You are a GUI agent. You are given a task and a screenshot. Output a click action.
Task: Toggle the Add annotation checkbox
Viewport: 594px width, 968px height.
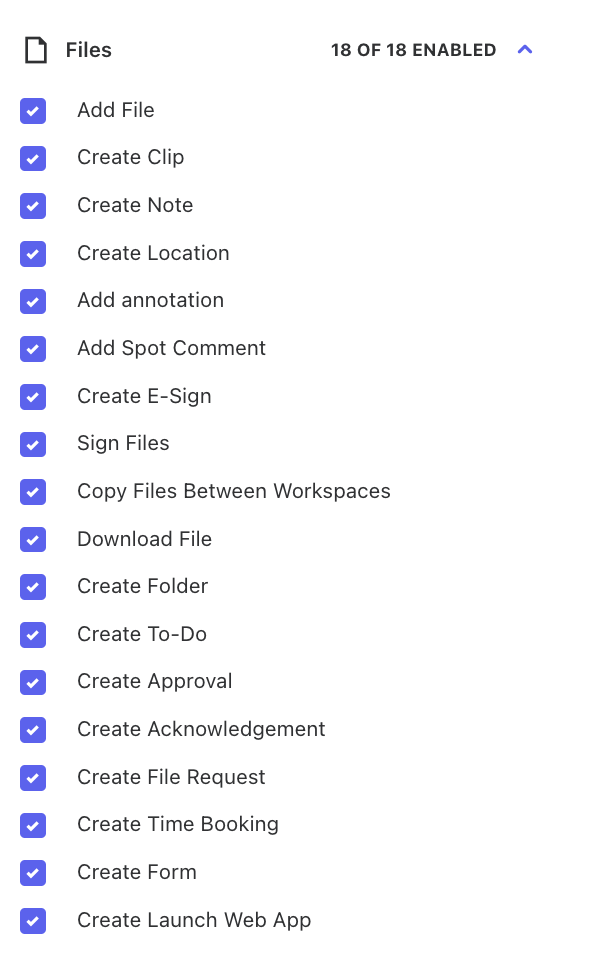coord(33,301)
